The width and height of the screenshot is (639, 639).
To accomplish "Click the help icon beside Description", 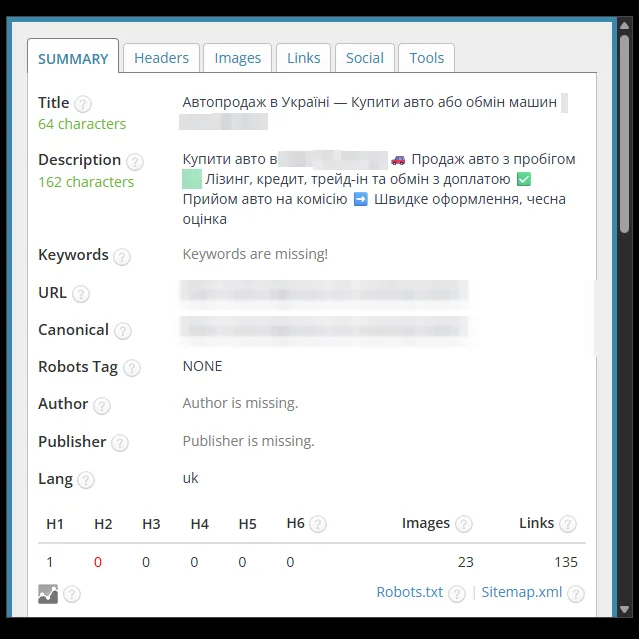I will coord(134,162).
